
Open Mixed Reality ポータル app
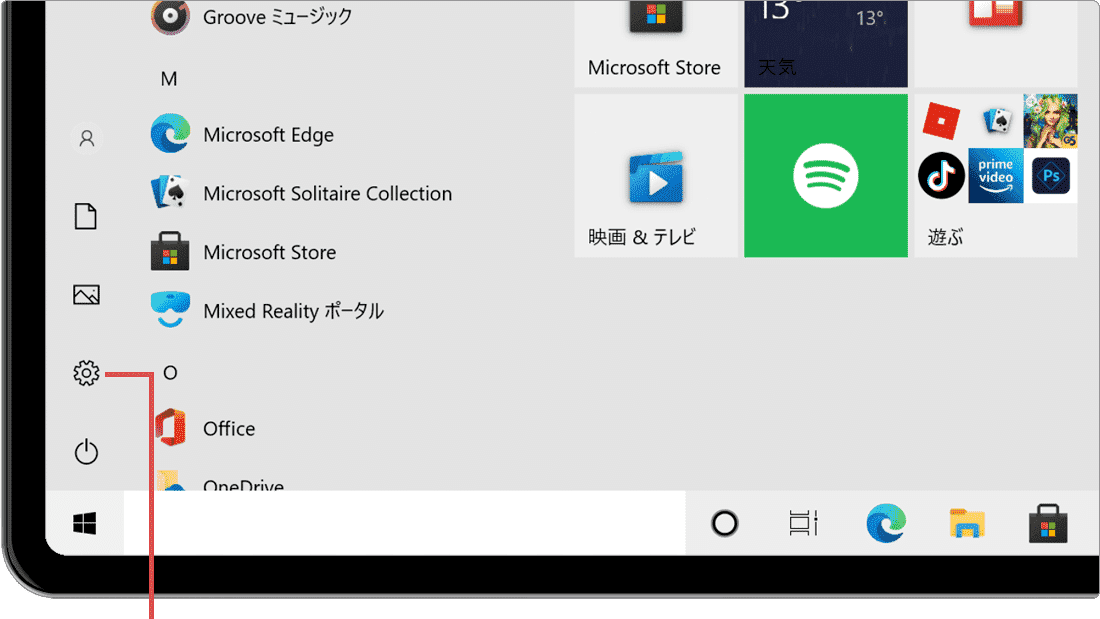tap(267, 311)
